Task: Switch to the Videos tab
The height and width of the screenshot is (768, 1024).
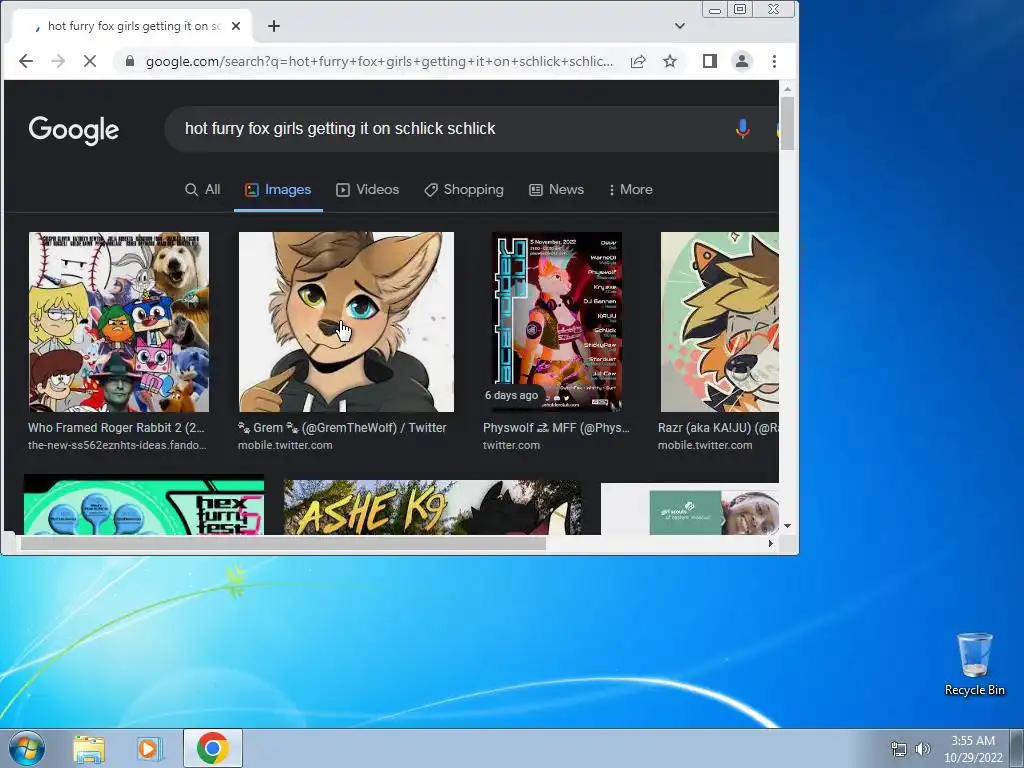Action: tap(368, 189)
